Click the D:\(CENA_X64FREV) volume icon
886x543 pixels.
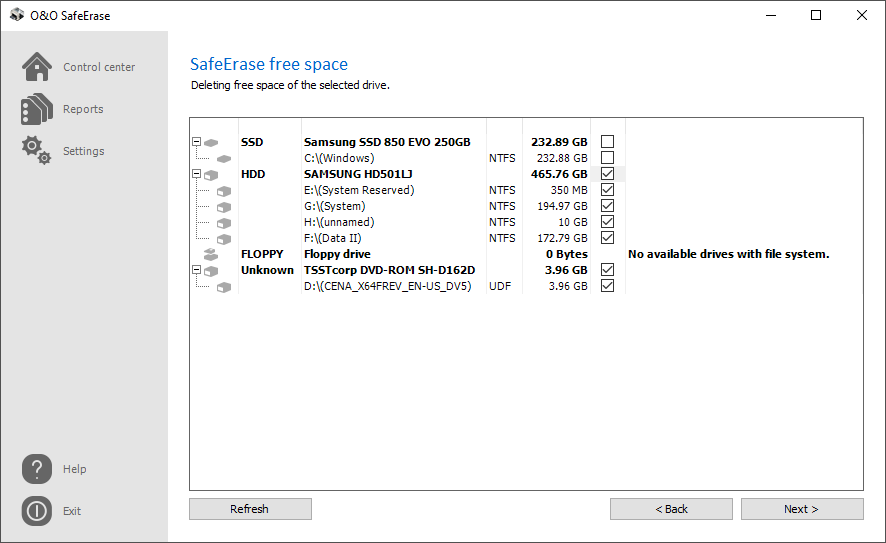(224, 287)
